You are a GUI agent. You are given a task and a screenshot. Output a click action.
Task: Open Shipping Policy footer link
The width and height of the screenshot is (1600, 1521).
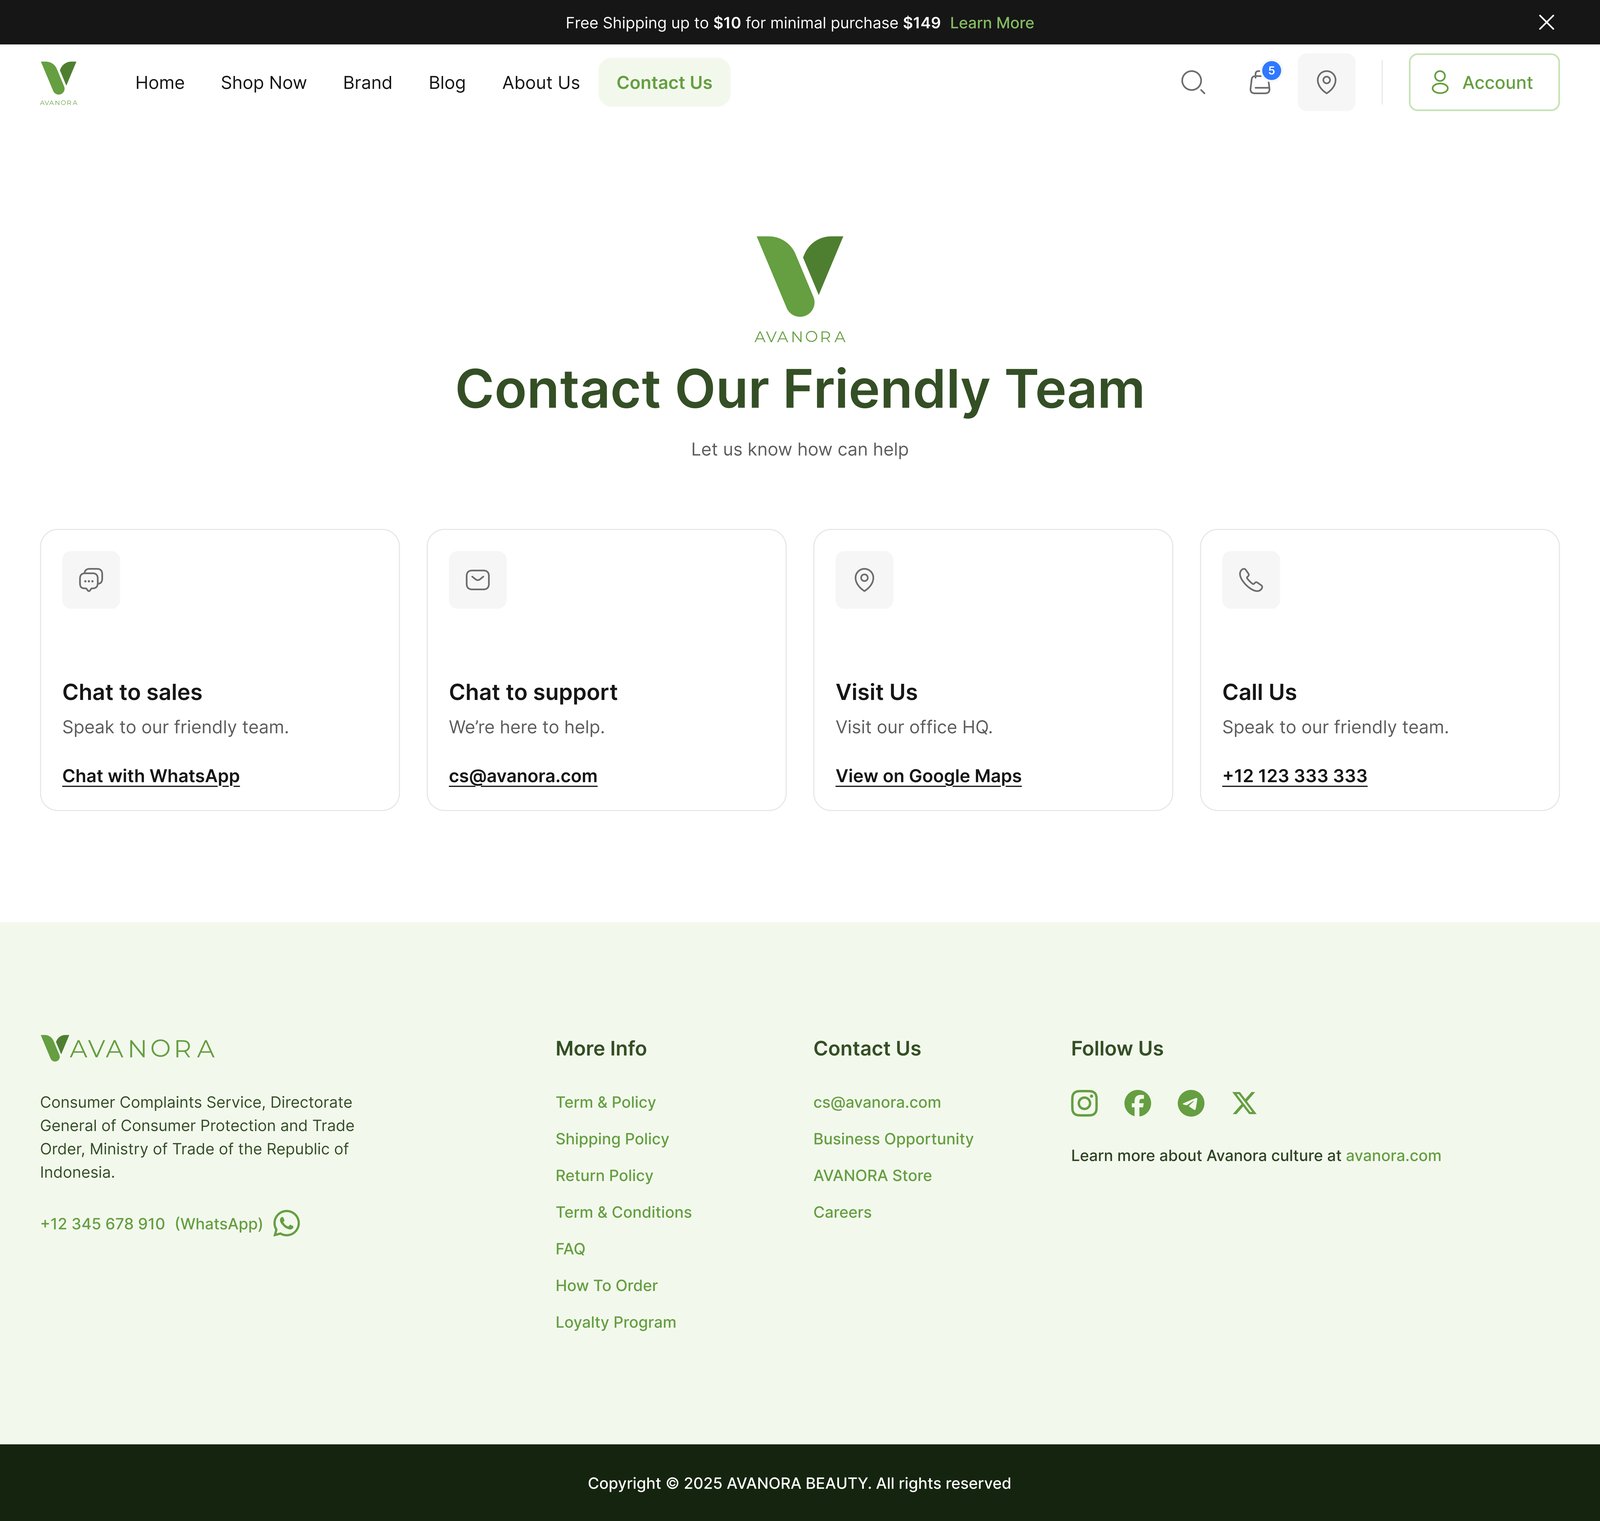click(x=612, y=1139)
